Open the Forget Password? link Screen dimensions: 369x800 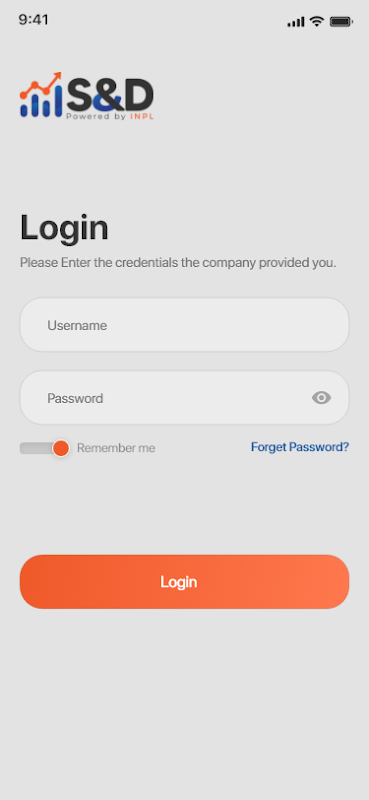(300, 447)
